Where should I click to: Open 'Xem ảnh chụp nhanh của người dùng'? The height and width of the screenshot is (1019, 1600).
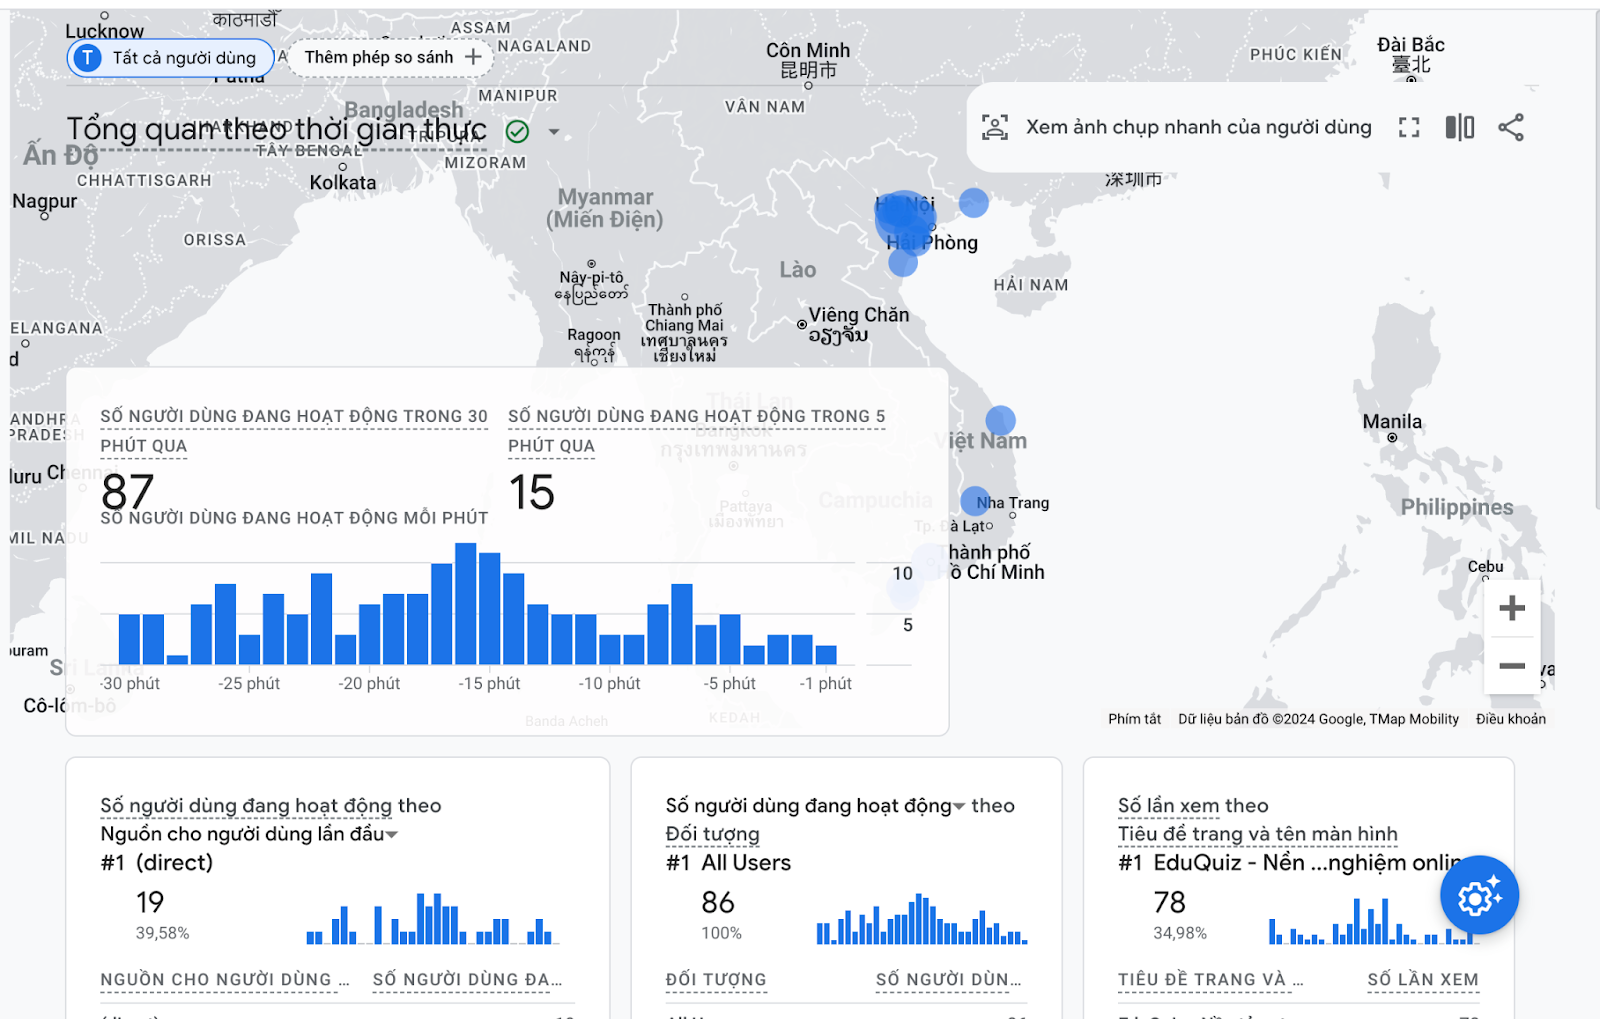pyautogui.click(x=1198, y=127)
